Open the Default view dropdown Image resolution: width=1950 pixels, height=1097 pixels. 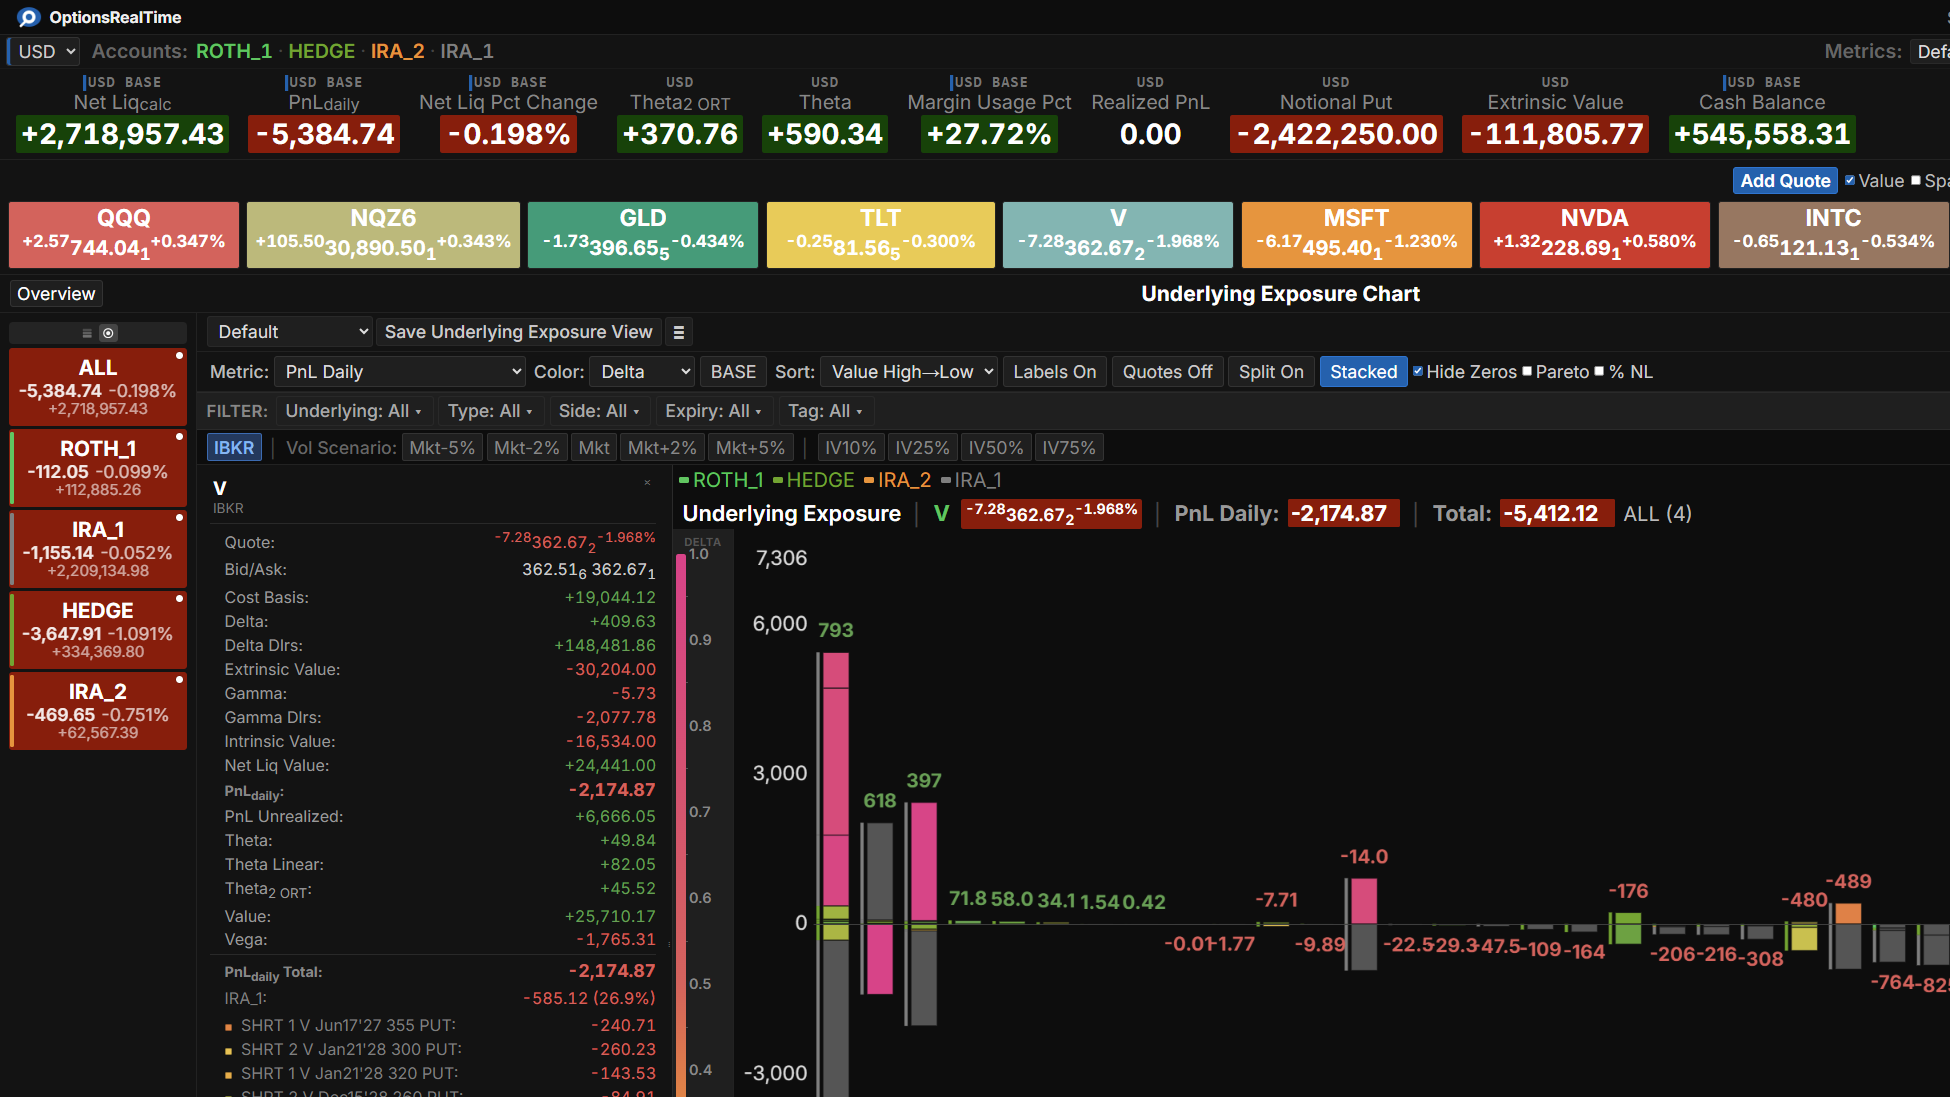[290, 332]
